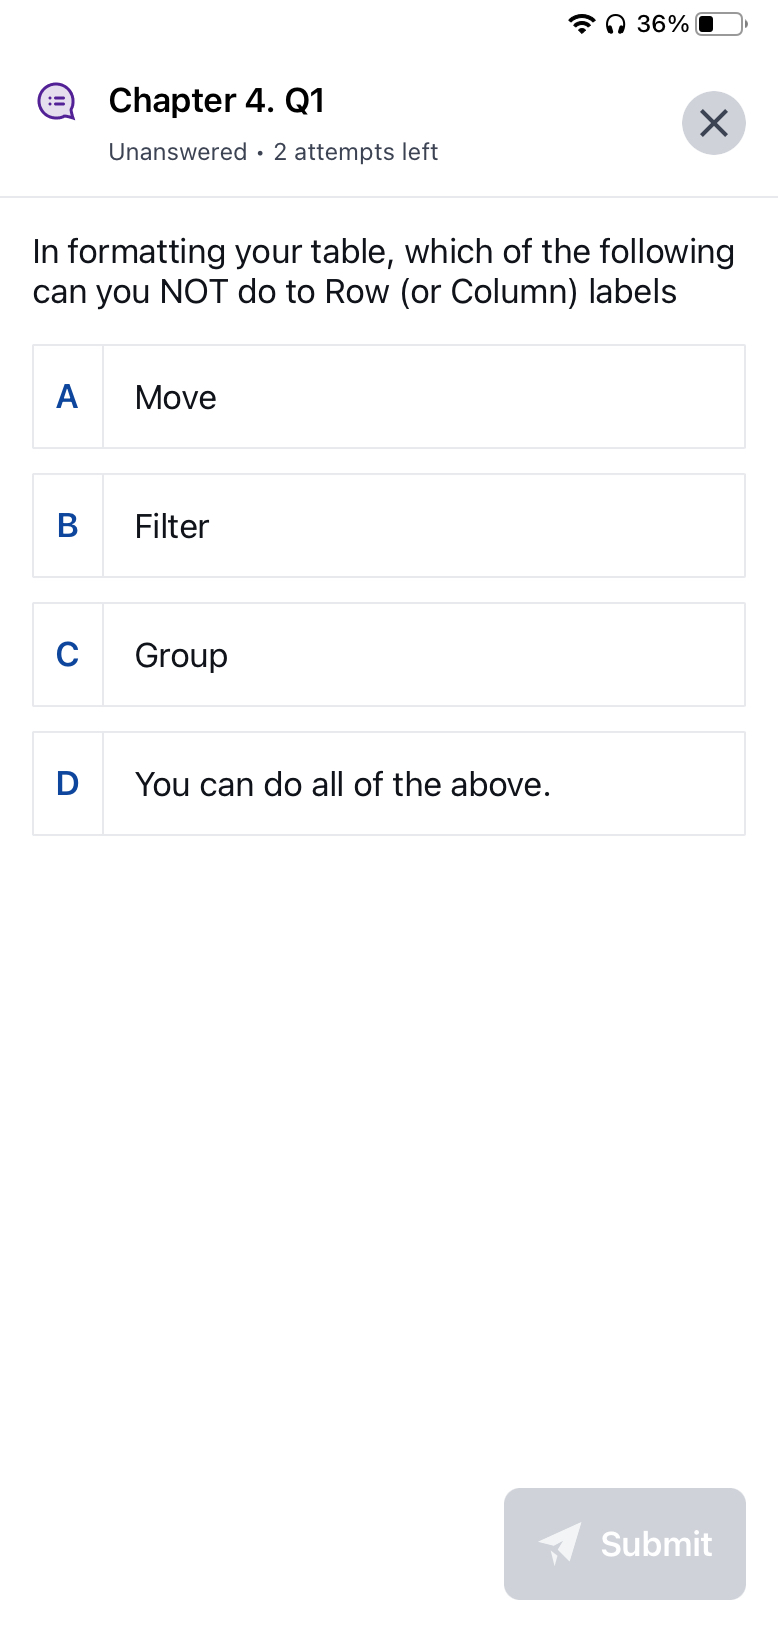Image resolution: width=778 pixels, height=1640 pixels.
Task: Tap the Chapter 4. Q1 title
Action: [216, 100]
